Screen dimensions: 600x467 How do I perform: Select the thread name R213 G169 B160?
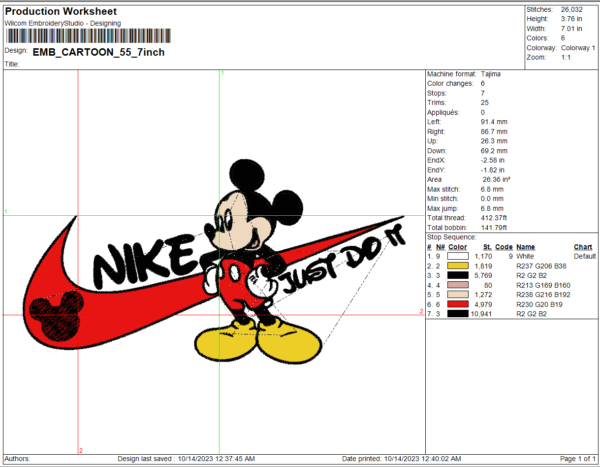click(543, 285)
